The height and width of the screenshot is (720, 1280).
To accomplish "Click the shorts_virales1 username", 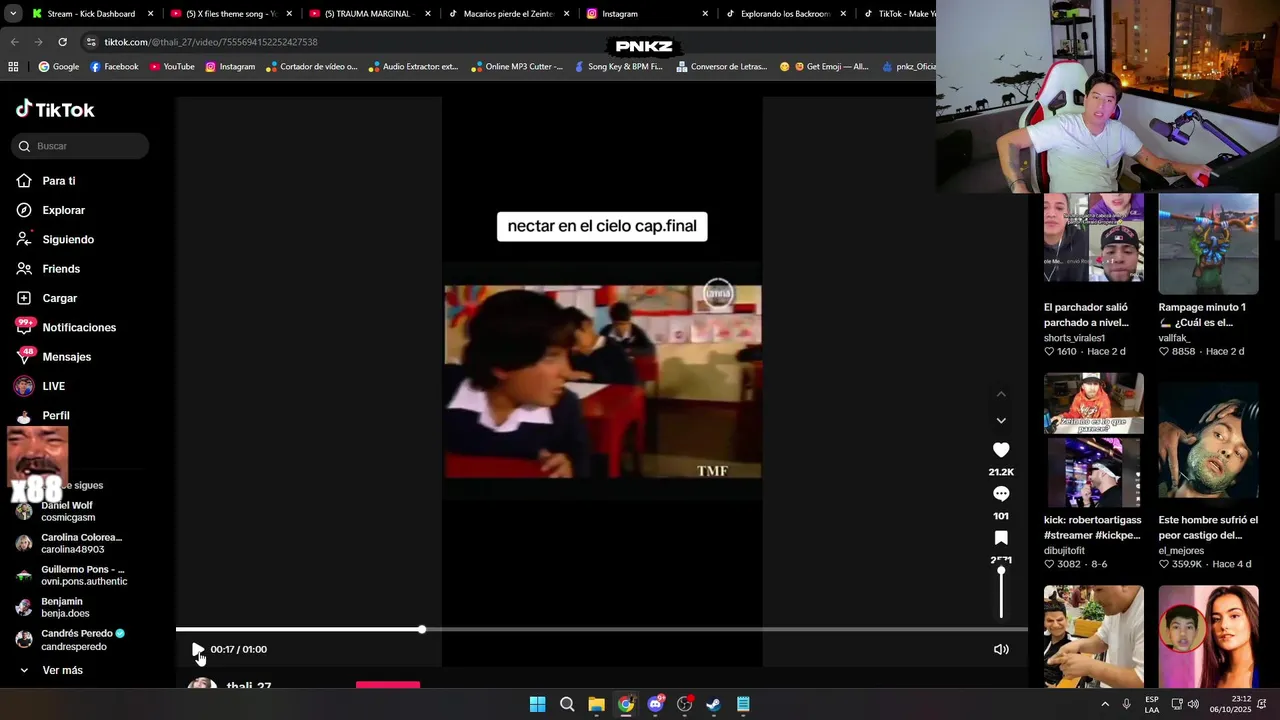I will [x=1074, y=338].
